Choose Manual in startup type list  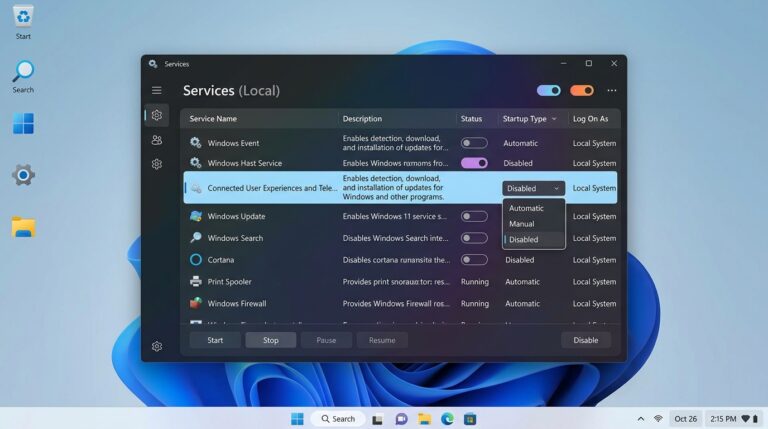(534, 224)
